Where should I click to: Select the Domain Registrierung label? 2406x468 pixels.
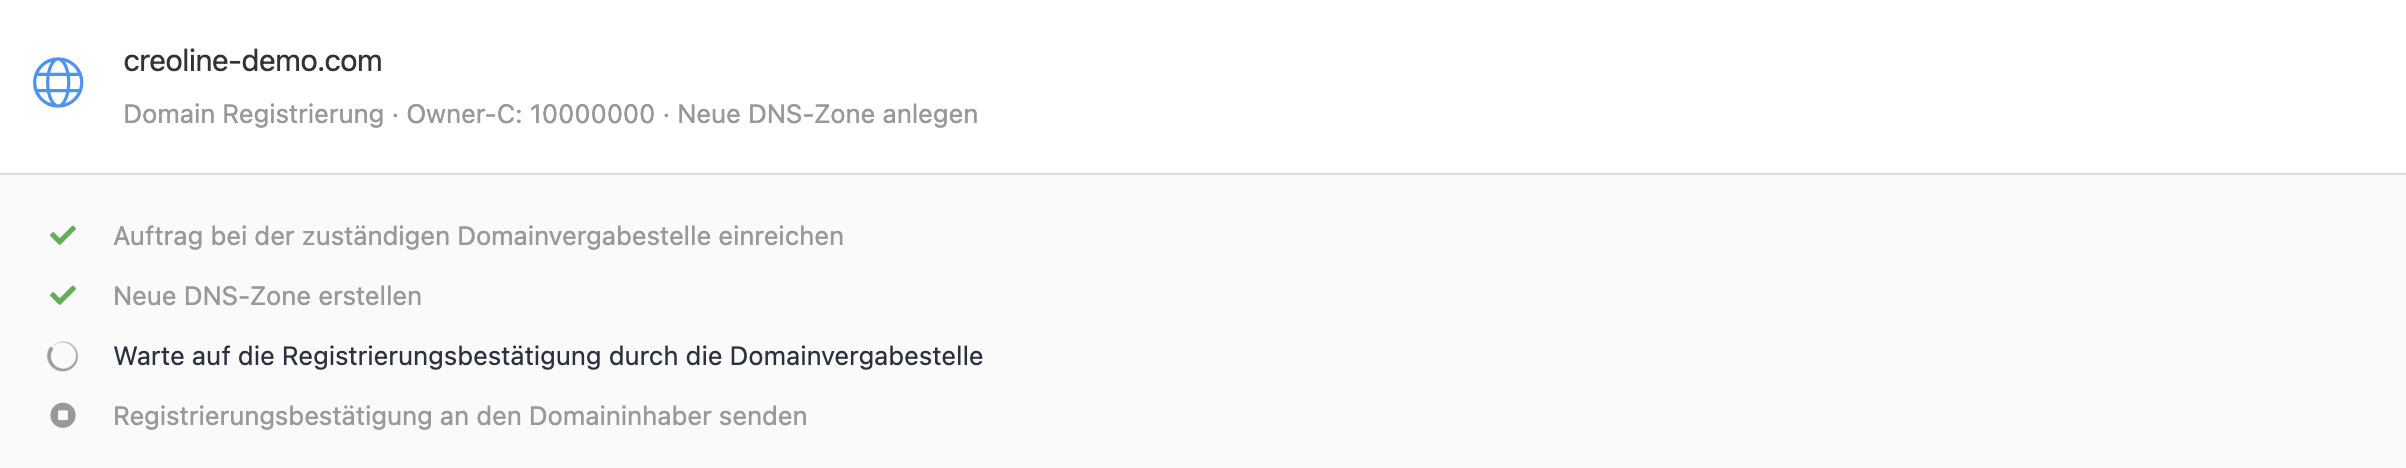coord(254,114)
